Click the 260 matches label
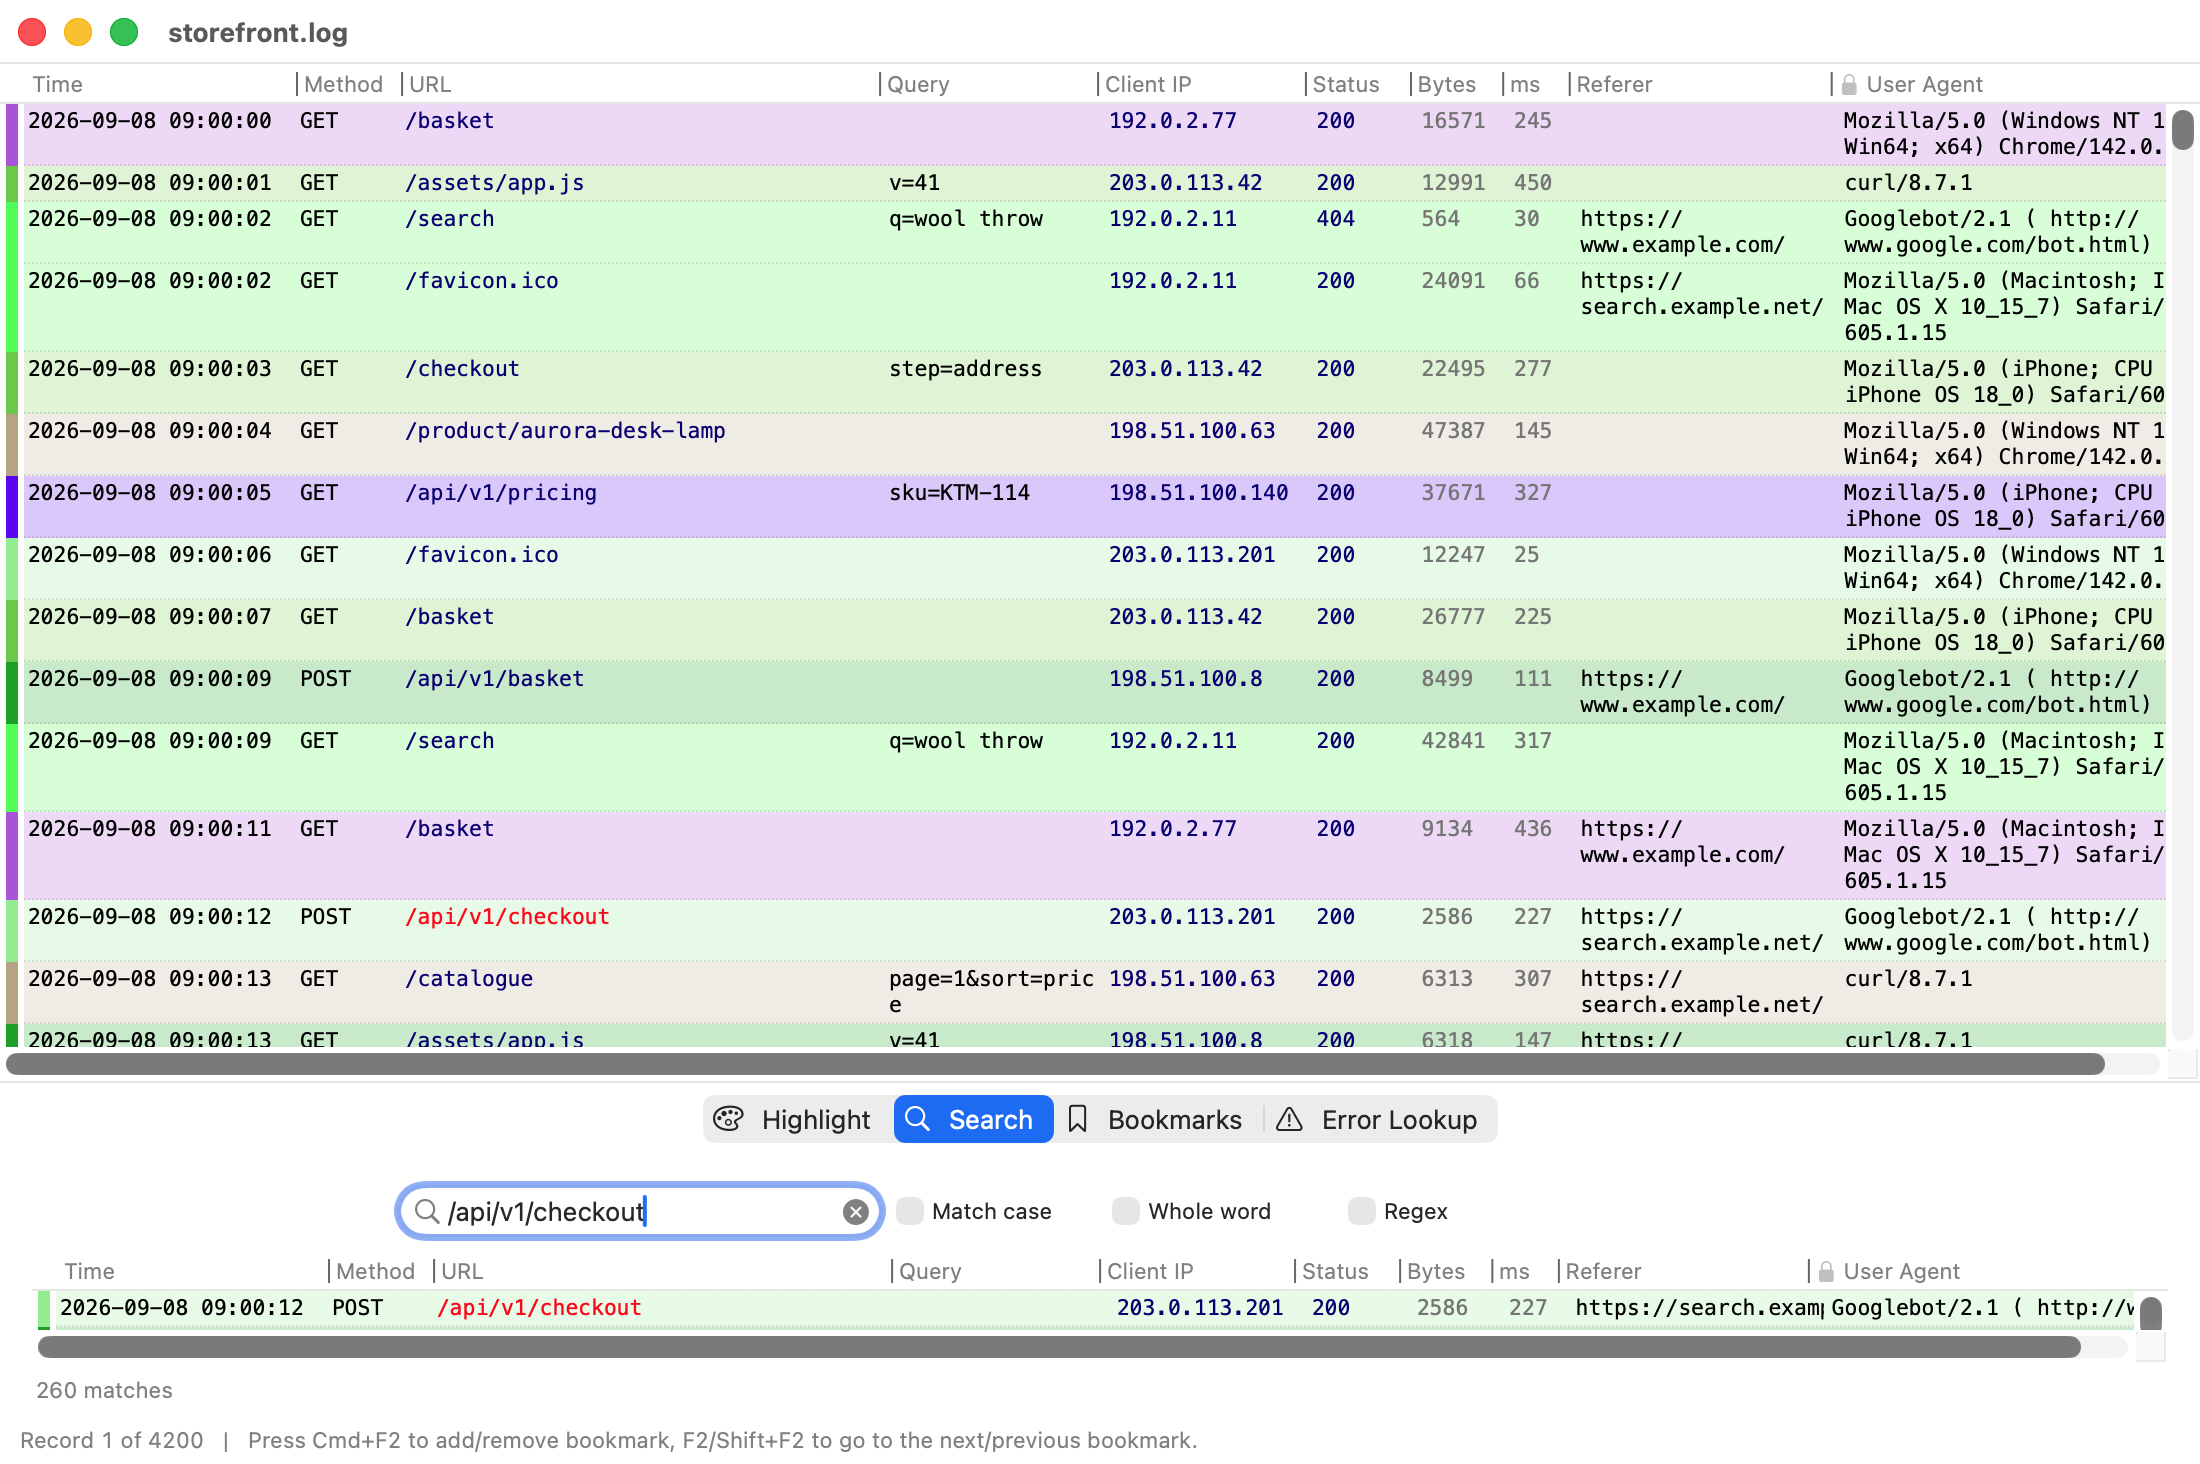This screenshot has width=2200, height=1464. [104, 1391]
